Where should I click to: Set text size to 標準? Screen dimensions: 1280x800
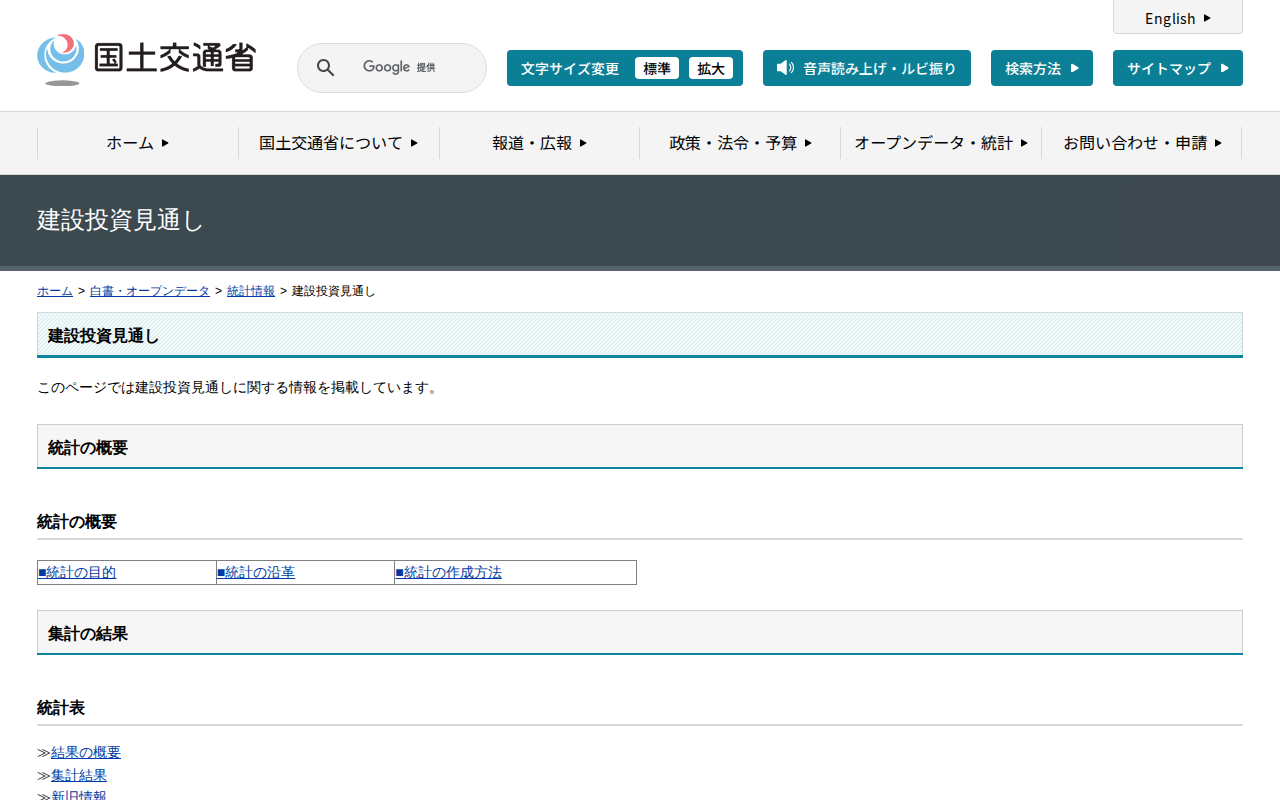[x=656, y=68]
